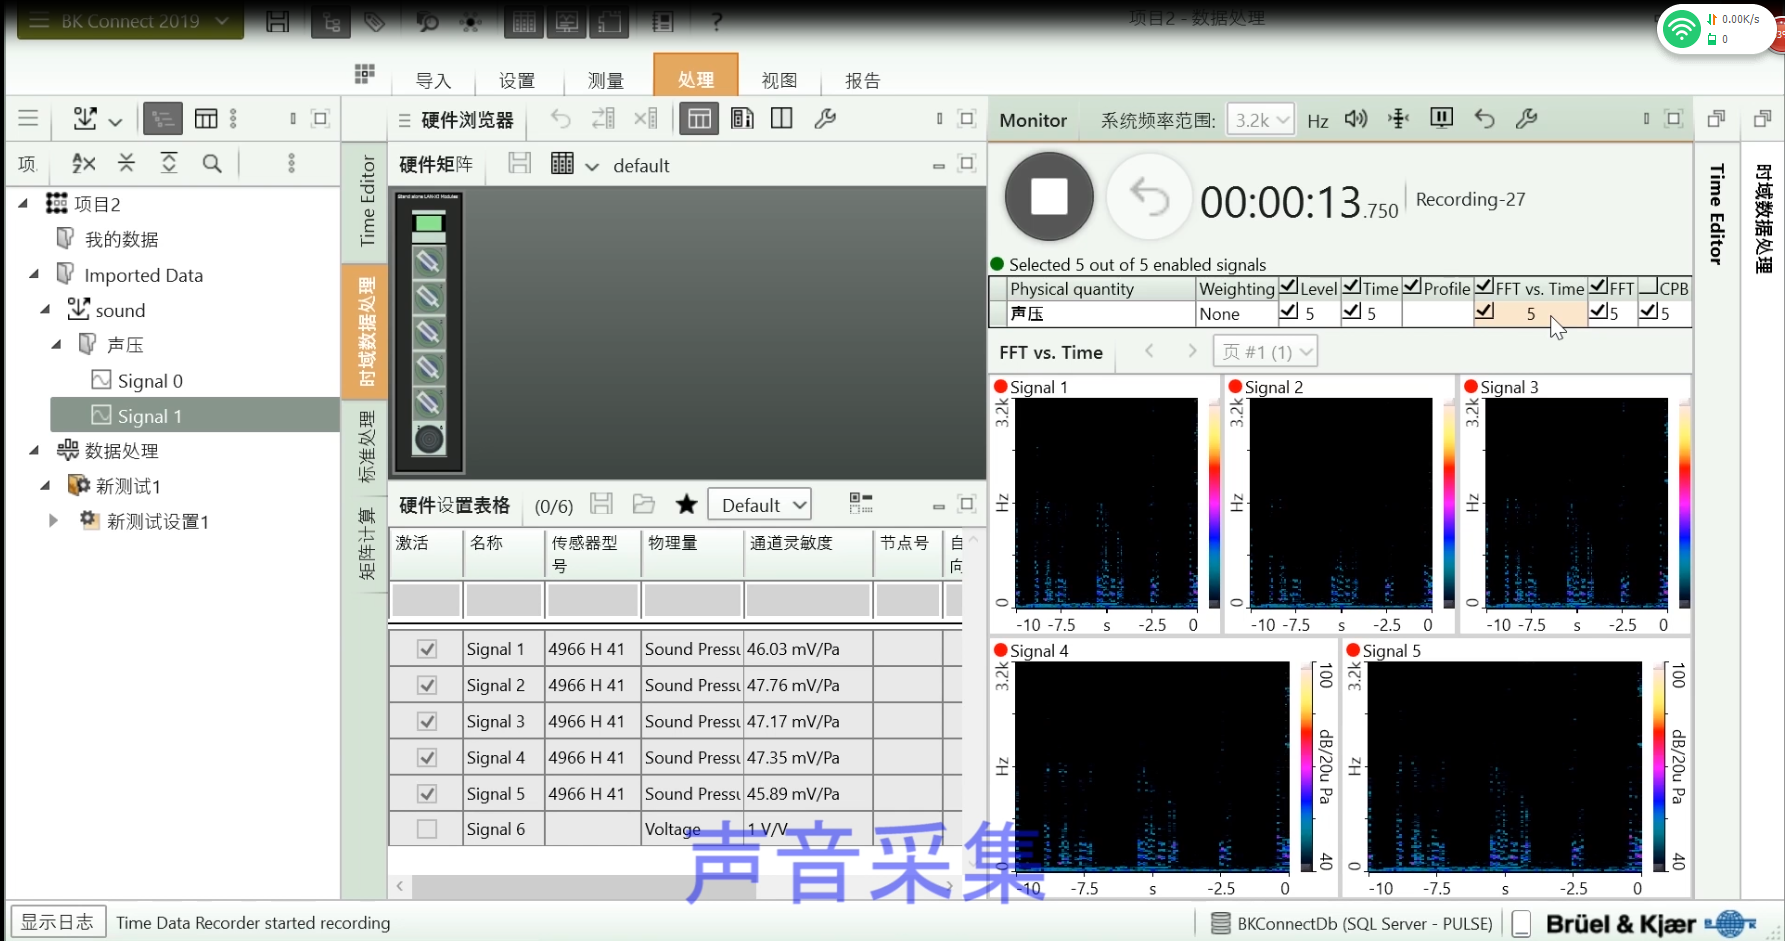Click the star favorite icon in hardware setup table
This screenshot has height=941, width=1785.
[686, 504]
